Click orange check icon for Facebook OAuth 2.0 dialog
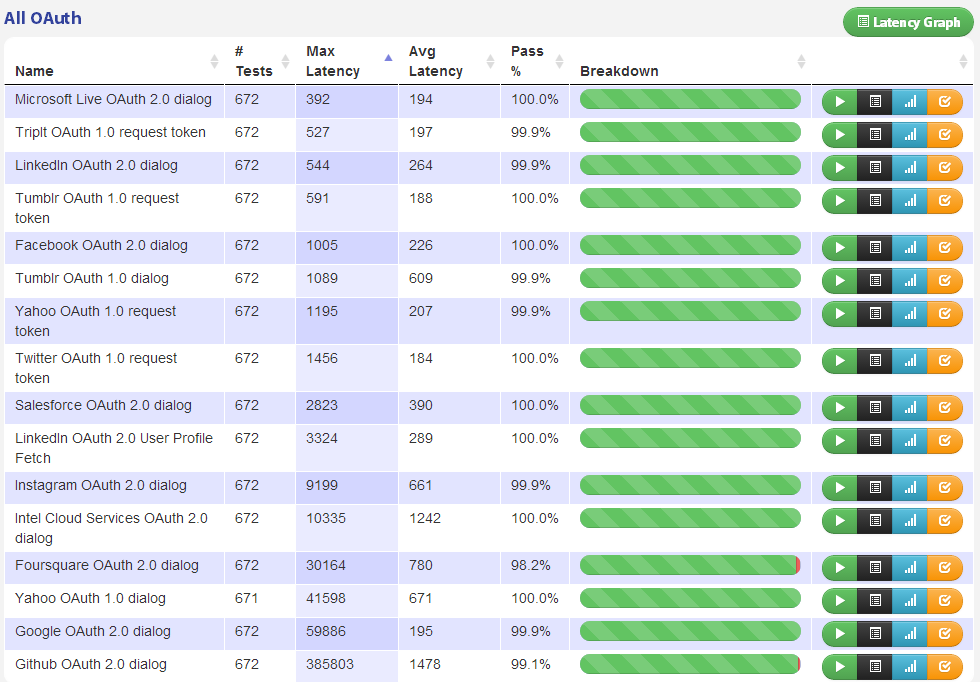Screen dimensions: 980x682 [945, 248]
